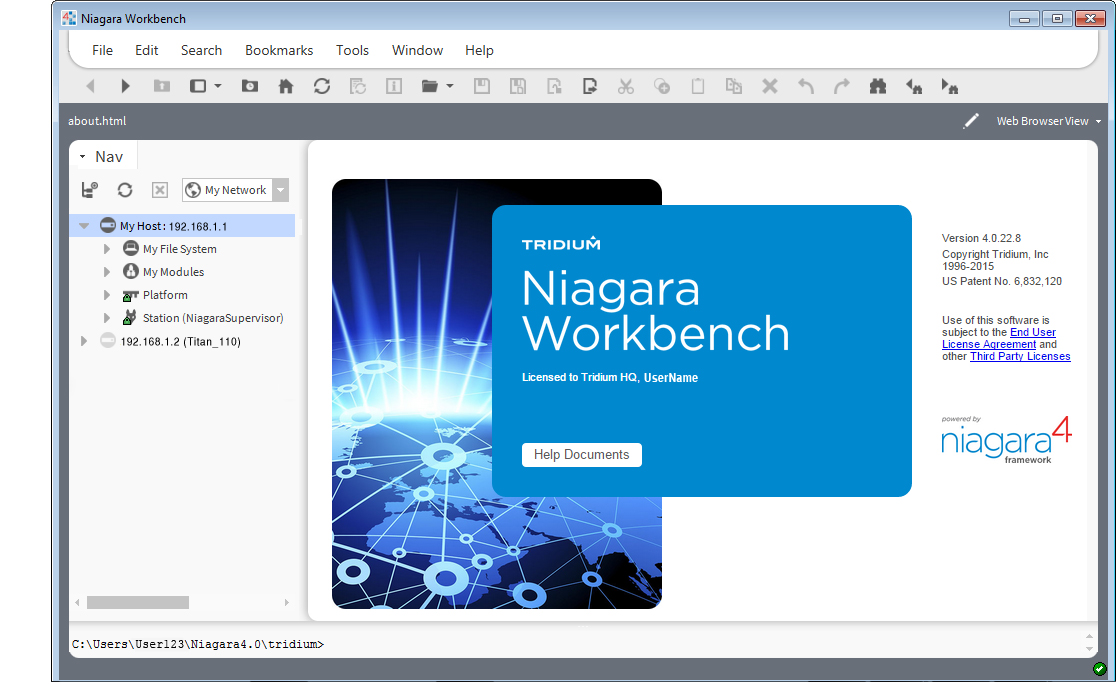The image size is (1116, 684).
Task: Expand the Station (NiagaraSupervisor) node
Action: pos(107,317)
